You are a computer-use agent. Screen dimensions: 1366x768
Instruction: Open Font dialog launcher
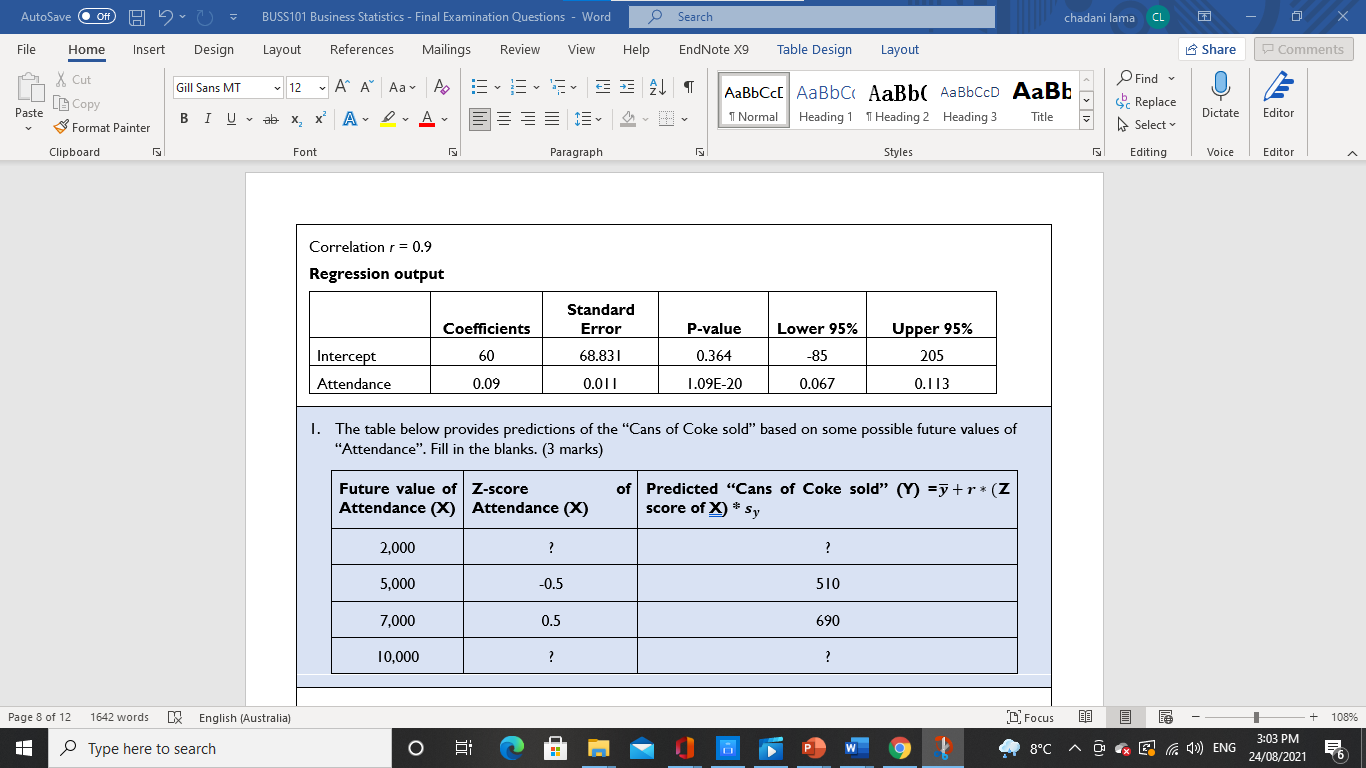click(x=453, y=152)
